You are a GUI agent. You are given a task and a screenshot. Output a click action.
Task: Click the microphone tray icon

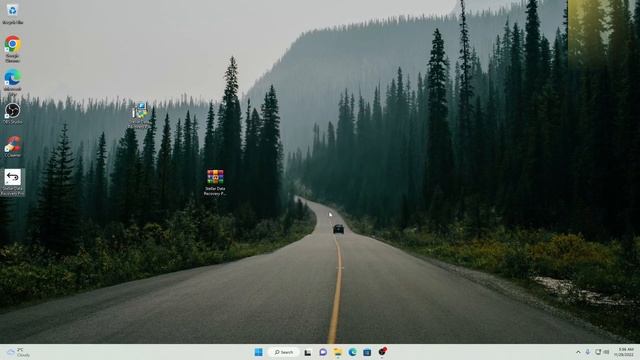(588, 352)
